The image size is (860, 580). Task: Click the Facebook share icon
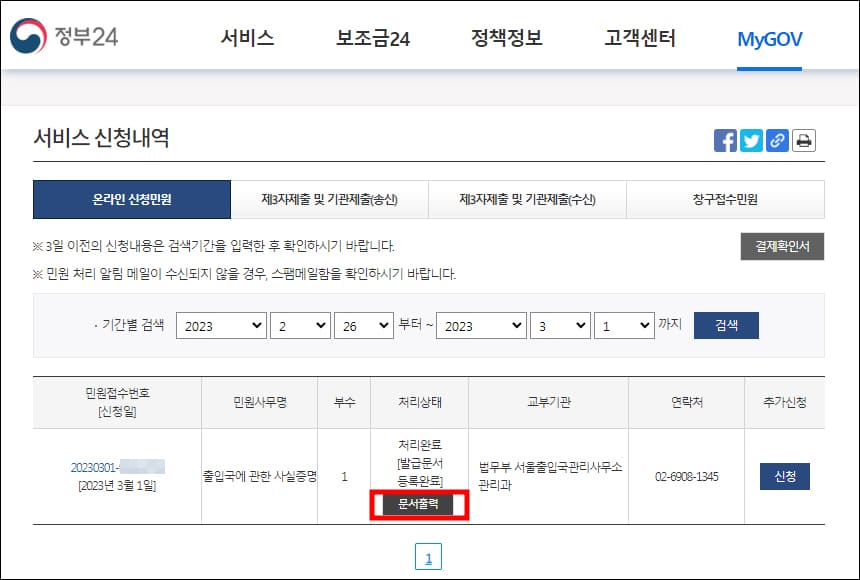725,140
